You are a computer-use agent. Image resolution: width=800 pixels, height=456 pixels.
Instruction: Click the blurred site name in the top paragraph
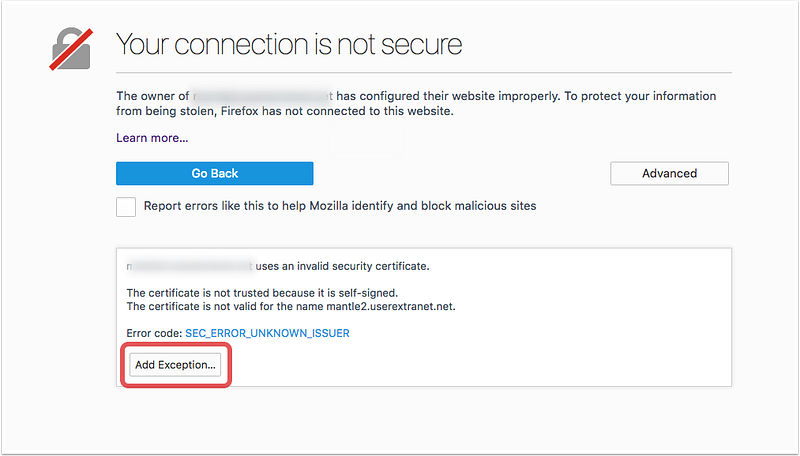263,96
